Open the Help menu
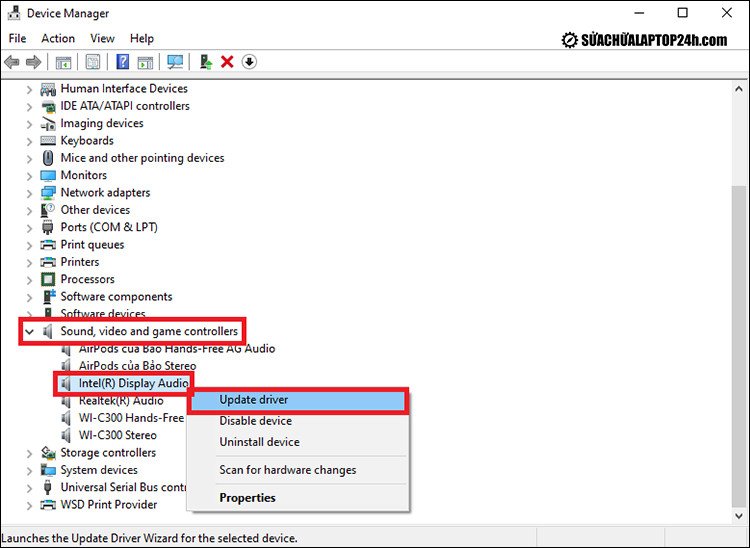Viewport: 750px width, 548px height. pyautogui.click(x=142, y=38)
